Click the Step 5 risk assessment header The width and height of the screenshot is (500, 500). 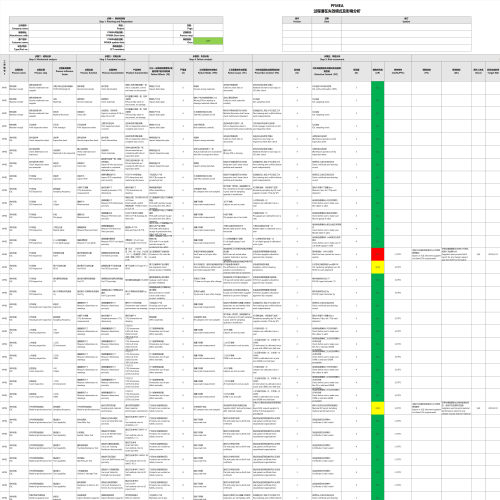coord(332,58)
